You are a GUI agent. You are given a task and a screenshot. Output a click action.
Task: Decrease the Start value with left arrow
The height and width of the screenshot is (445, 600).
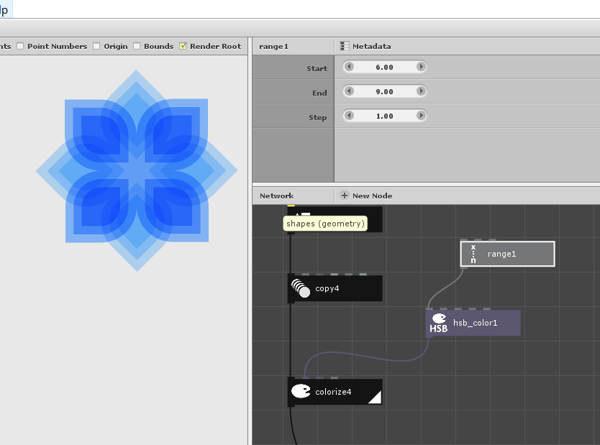click(x=349, y=67)
